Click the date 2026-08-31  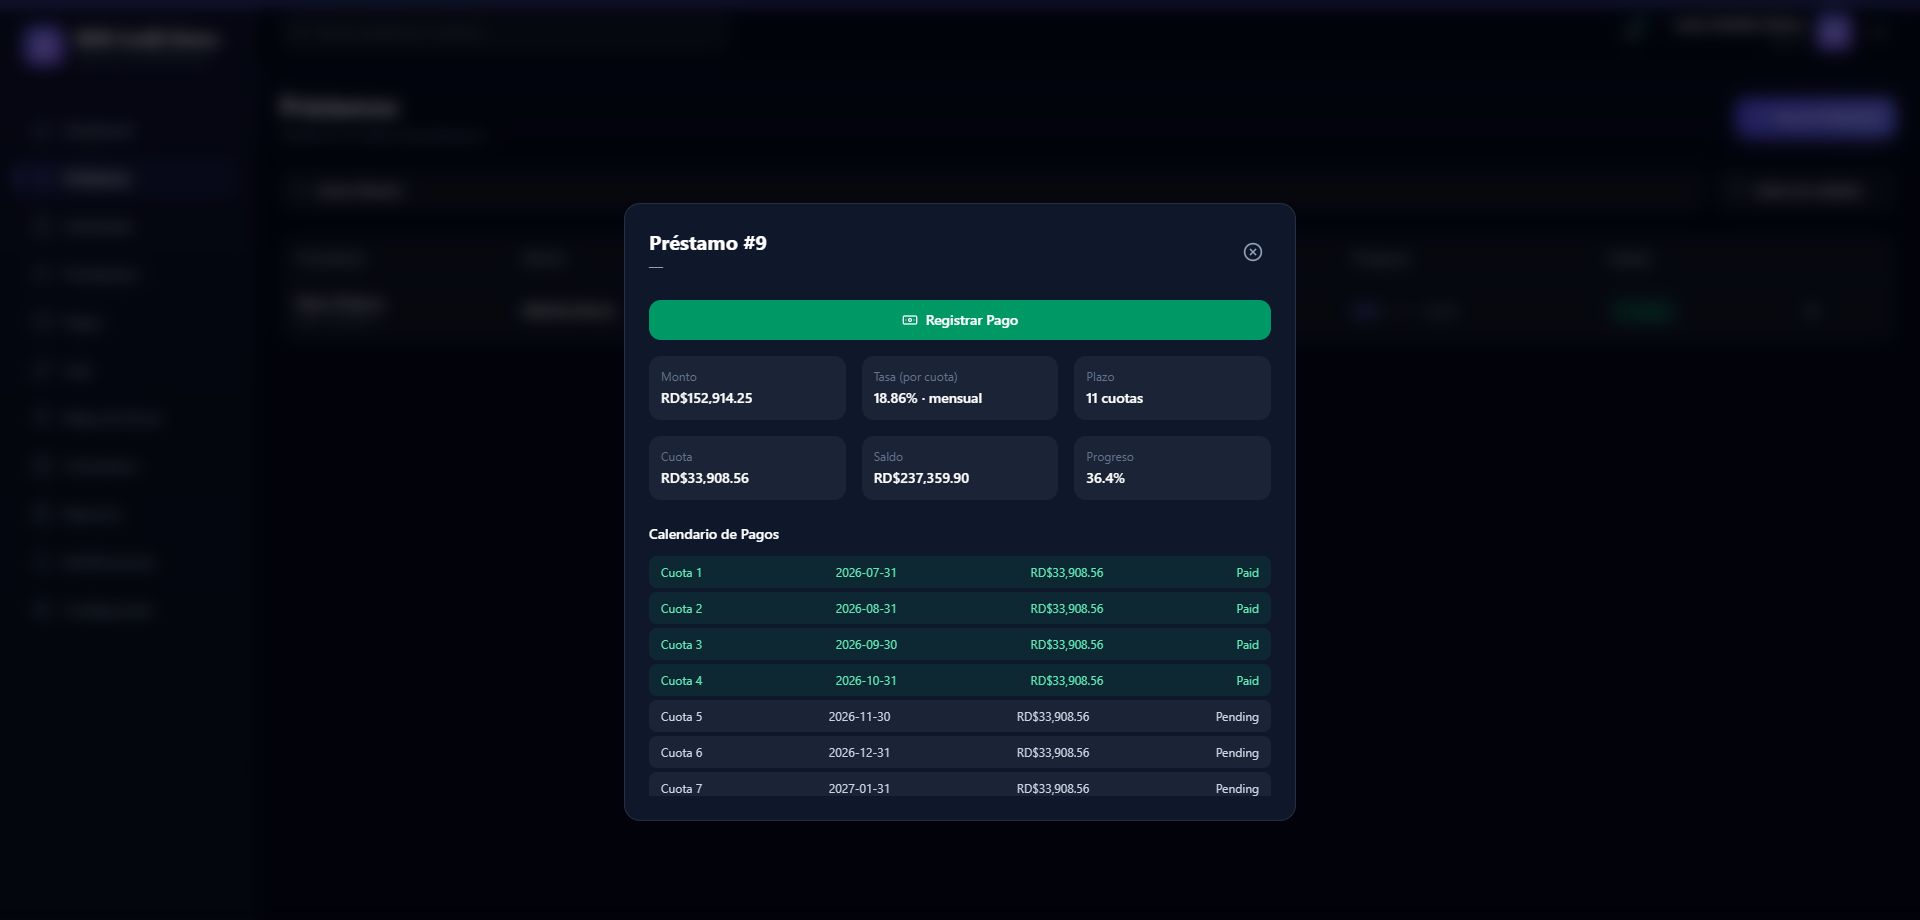click(866, 609)
